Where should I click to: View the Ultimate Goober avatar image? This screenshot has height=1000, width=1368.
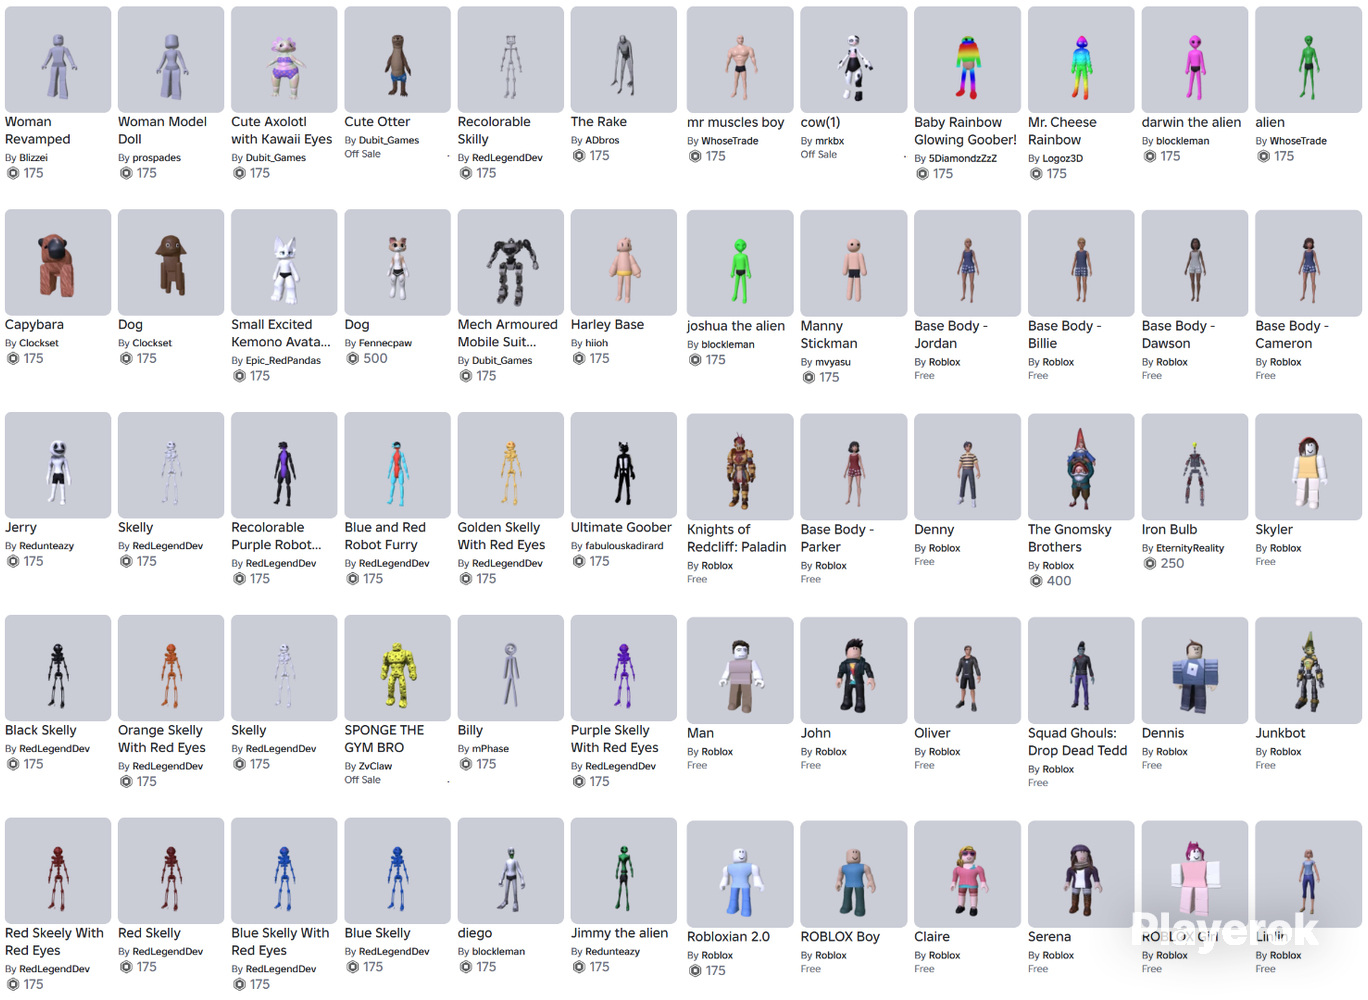click(623, 465)
